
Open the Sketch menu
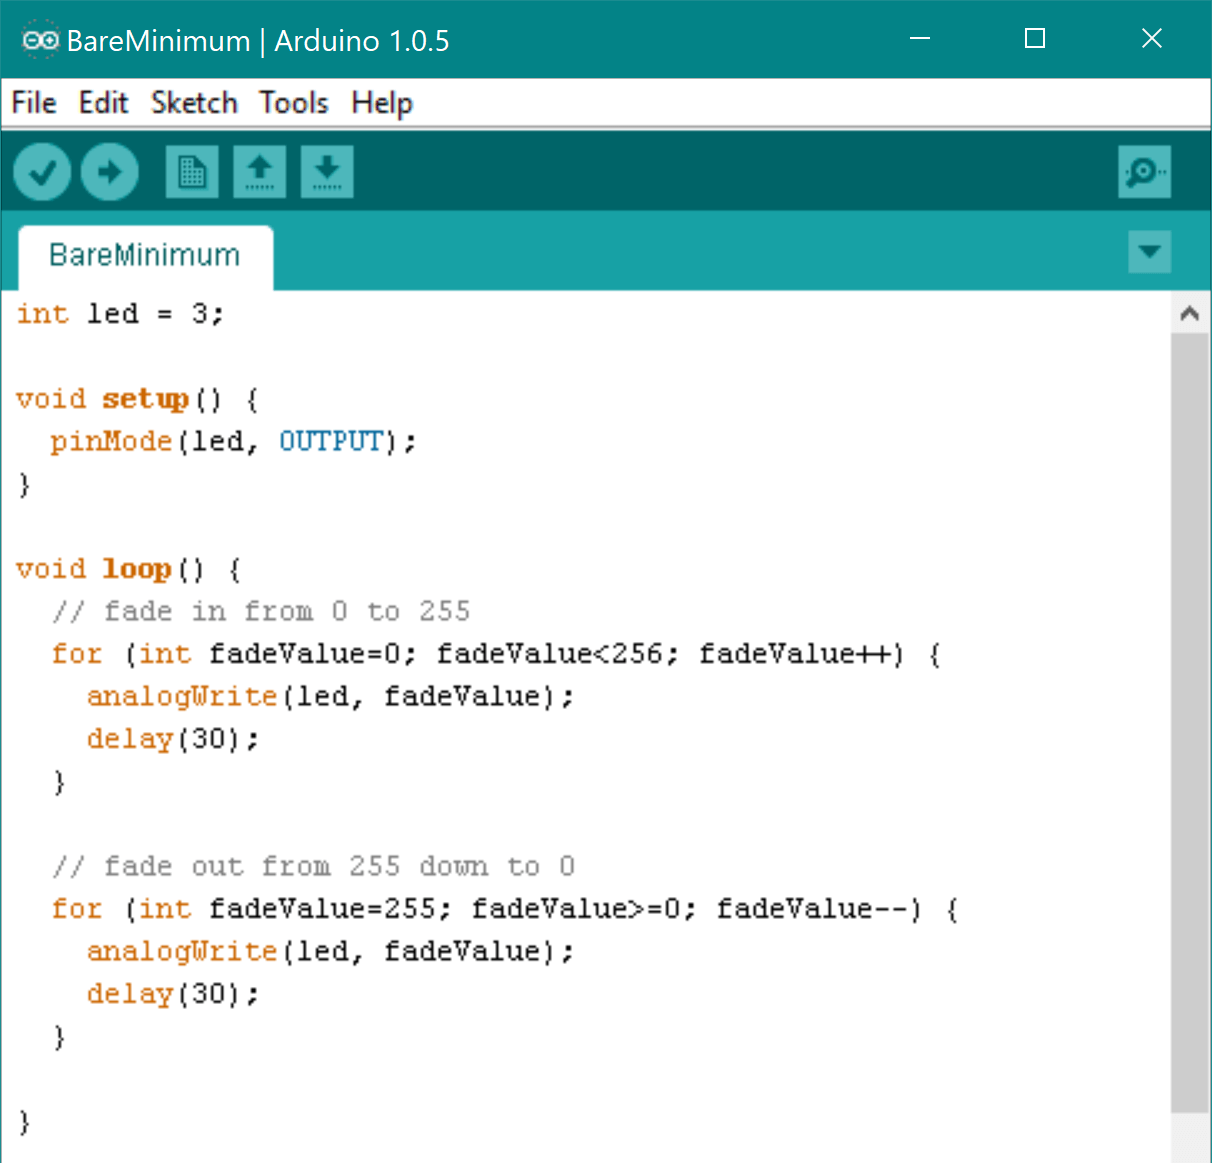[194, 103]
